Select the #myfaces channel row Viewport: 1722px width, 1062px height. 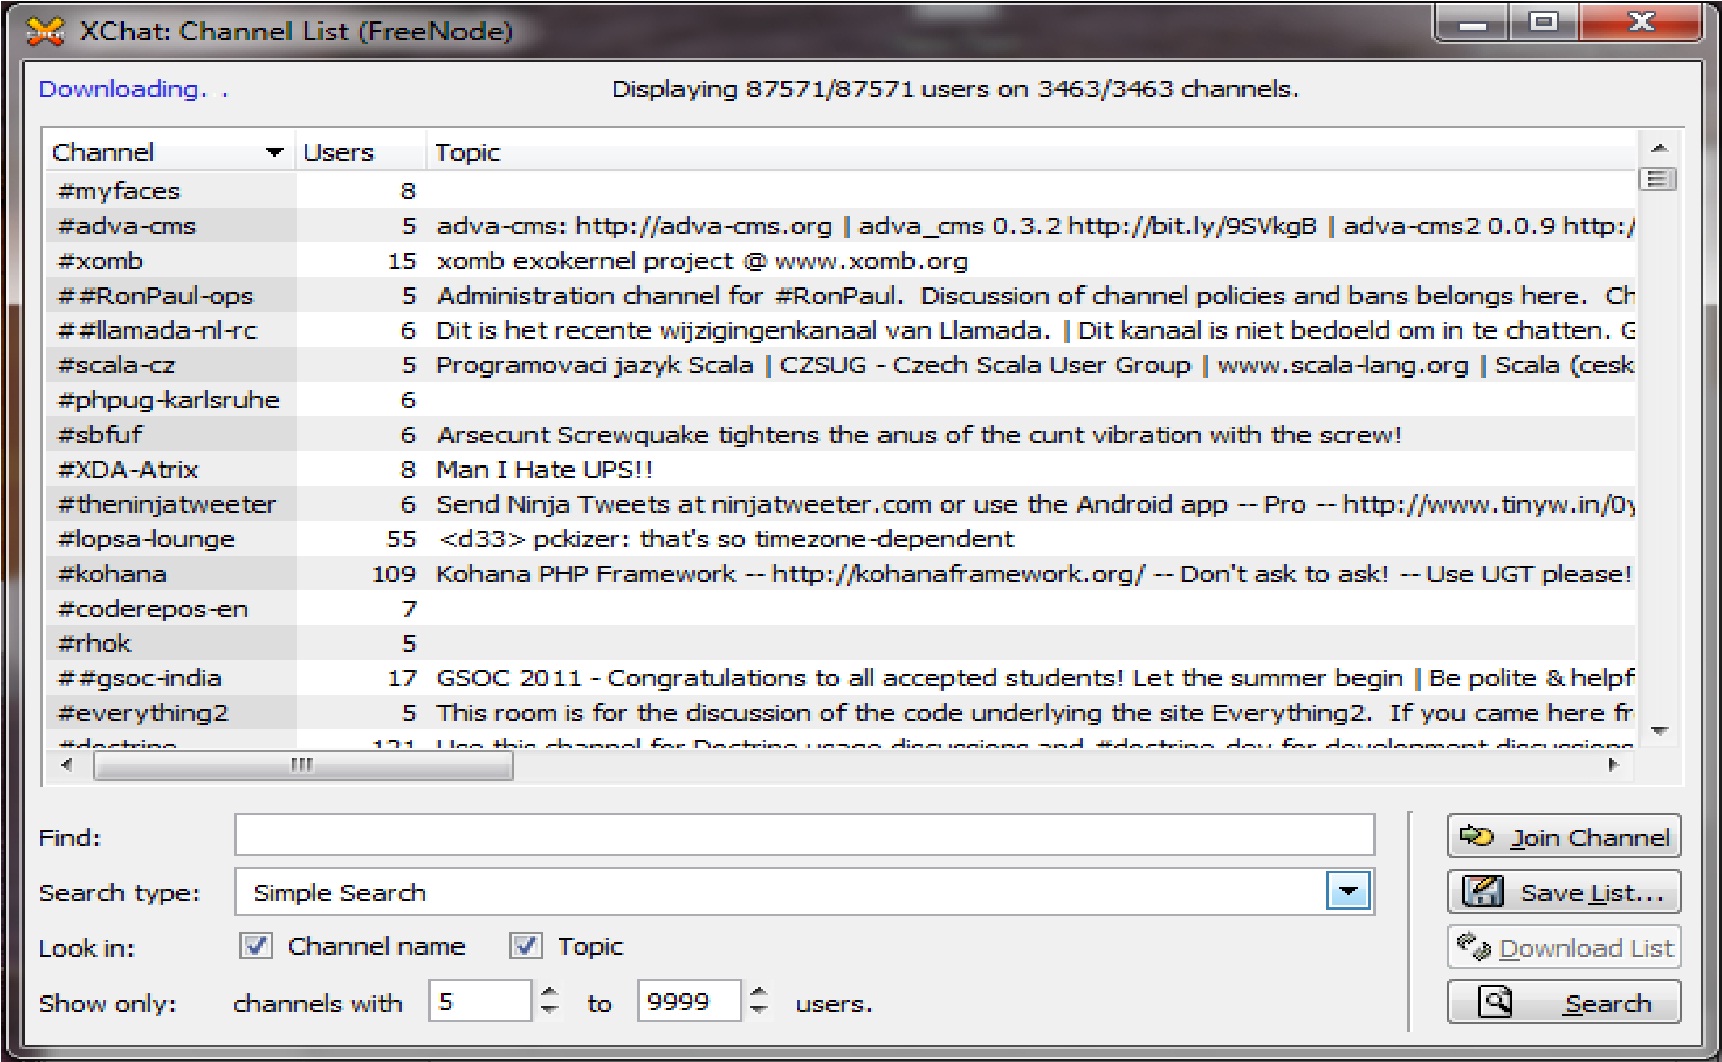[x=840, y=191]
